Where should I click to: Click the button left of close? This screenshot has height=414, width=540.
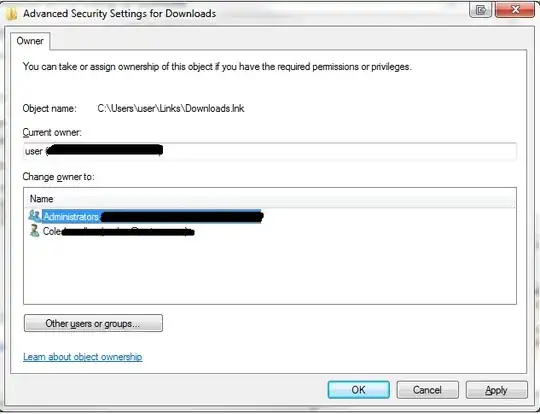[480, 10]
